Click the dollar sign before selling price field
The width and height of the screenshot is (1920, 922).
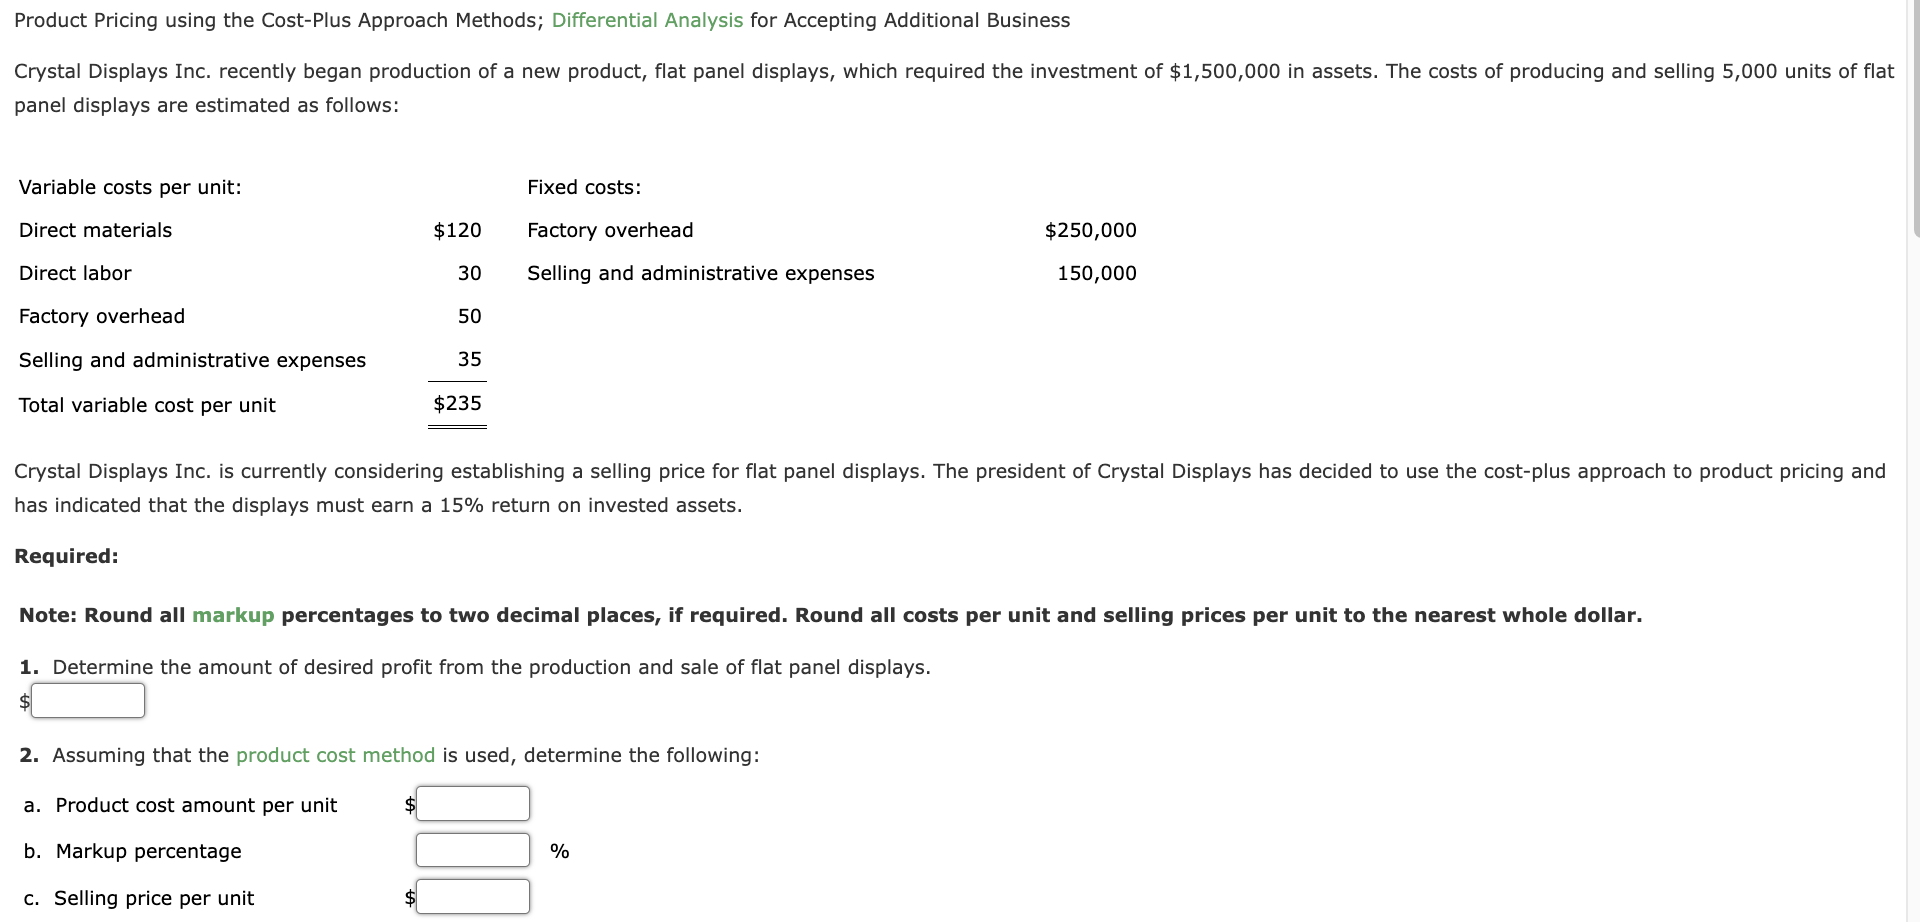[x=407, y=896]
